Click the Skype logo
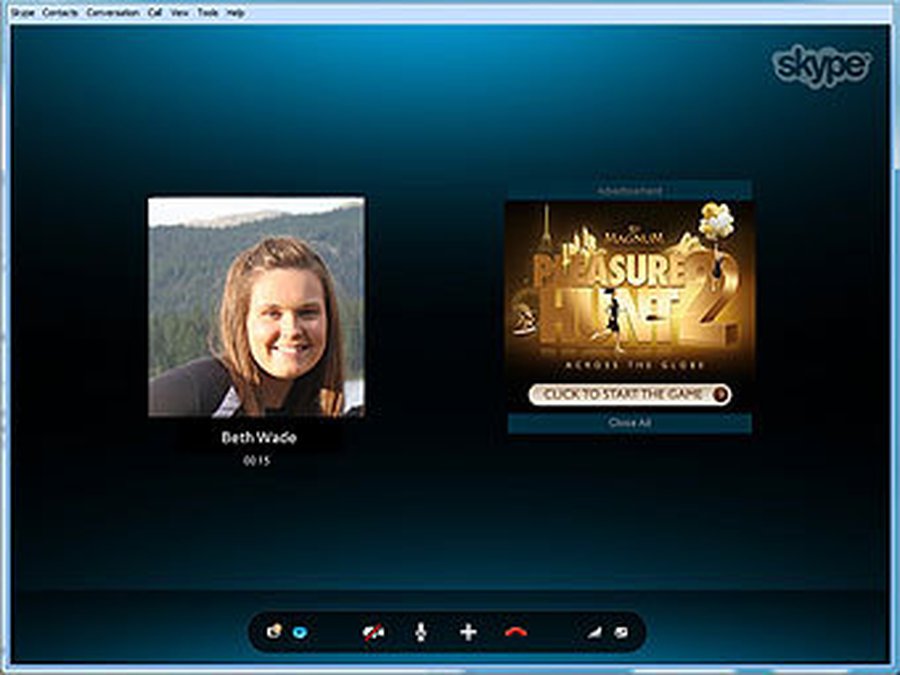The width and height of the screenshot is (900, 675). [820, 65]
